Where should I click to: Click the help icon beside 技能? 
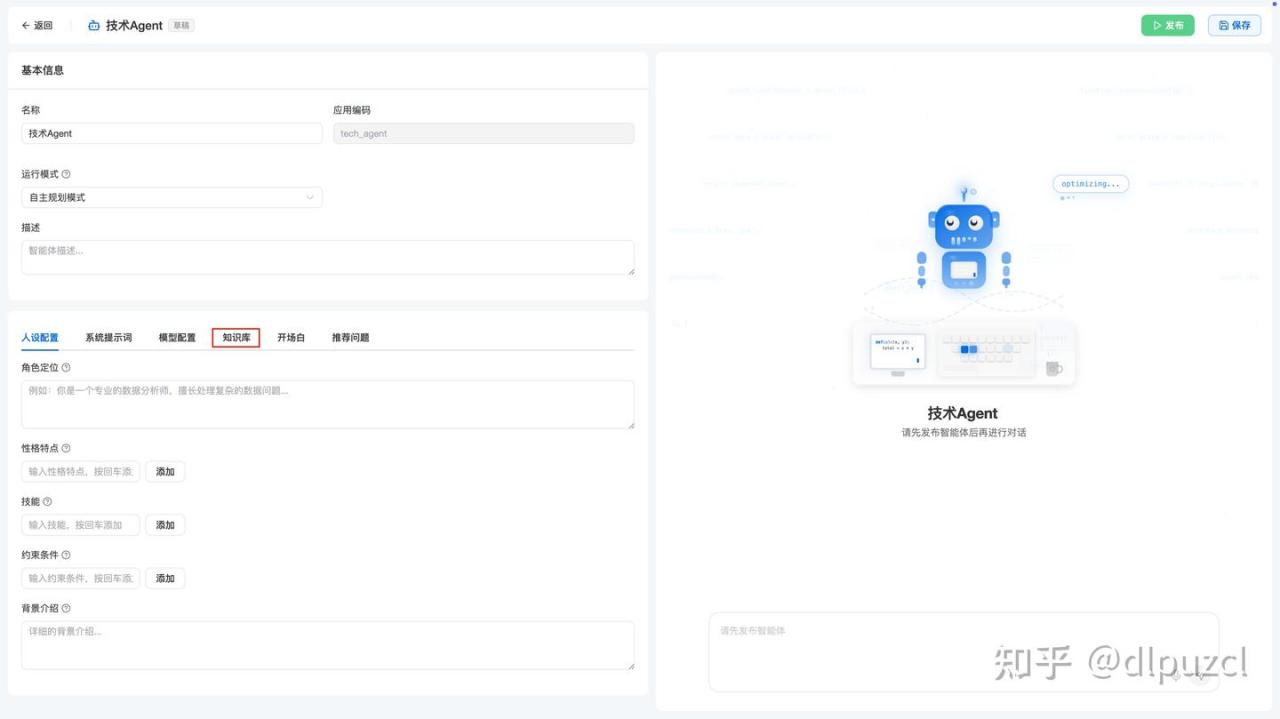[x=47, y=502]
